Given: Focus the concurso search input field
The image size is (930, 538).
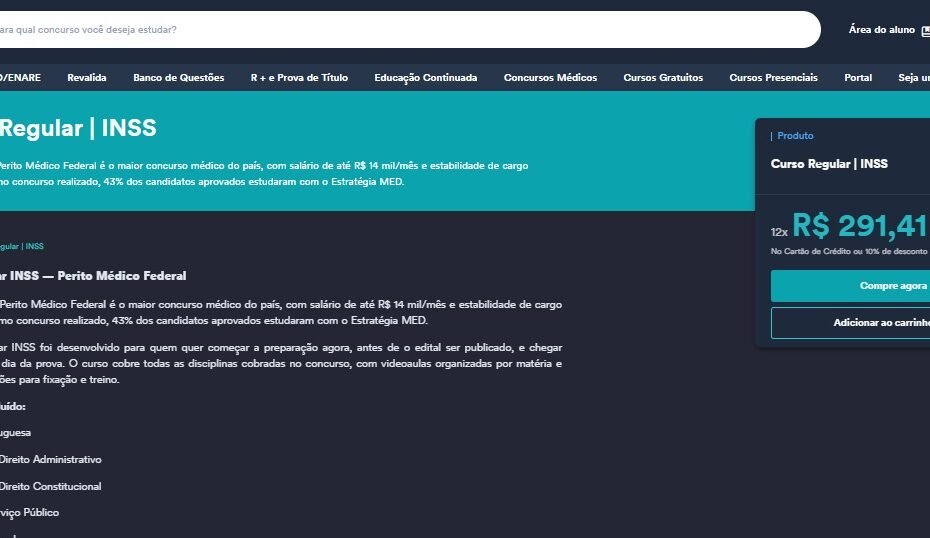Looking at the screenshot, I should pos(409,30).
